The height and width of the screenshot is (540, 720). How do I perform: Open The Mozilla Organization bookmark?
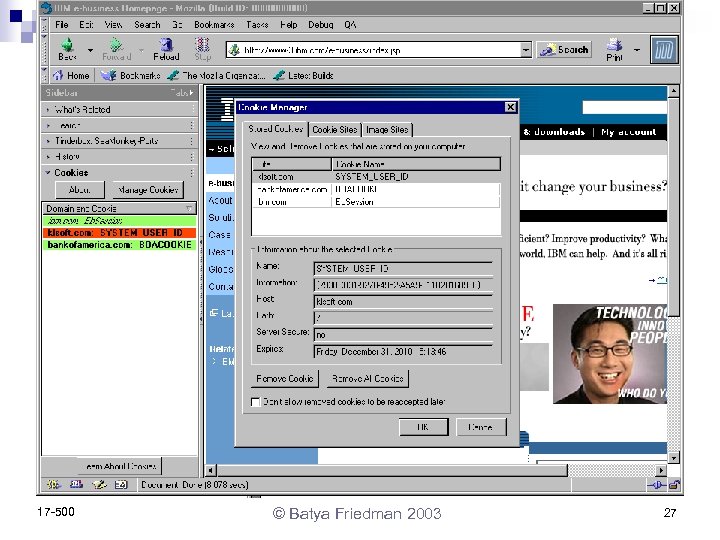(216, 75)
